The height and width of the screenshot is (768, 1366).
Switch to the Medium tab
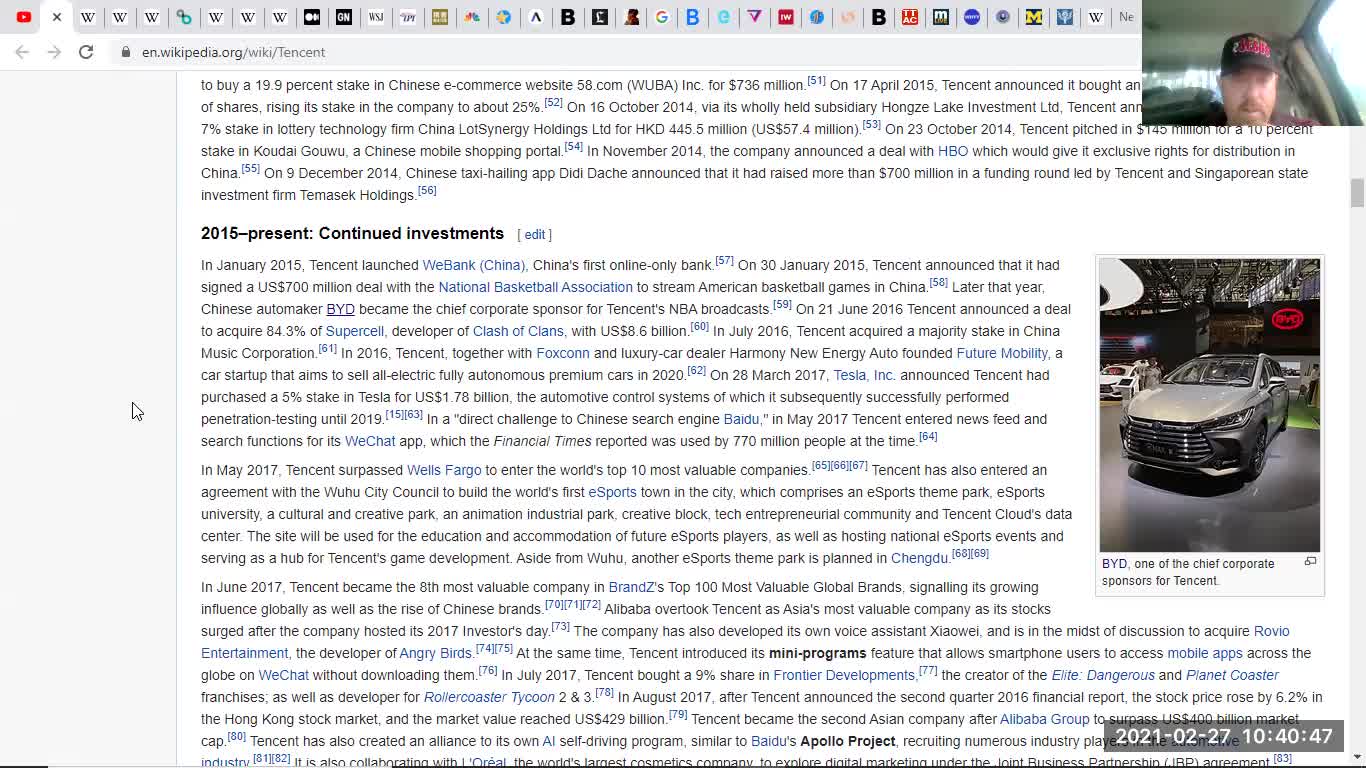(312, 17)
